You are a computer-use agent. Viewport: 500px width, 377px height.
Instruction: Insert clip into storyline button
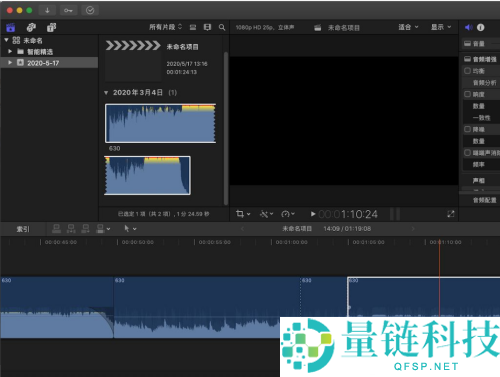pos(71,229)
